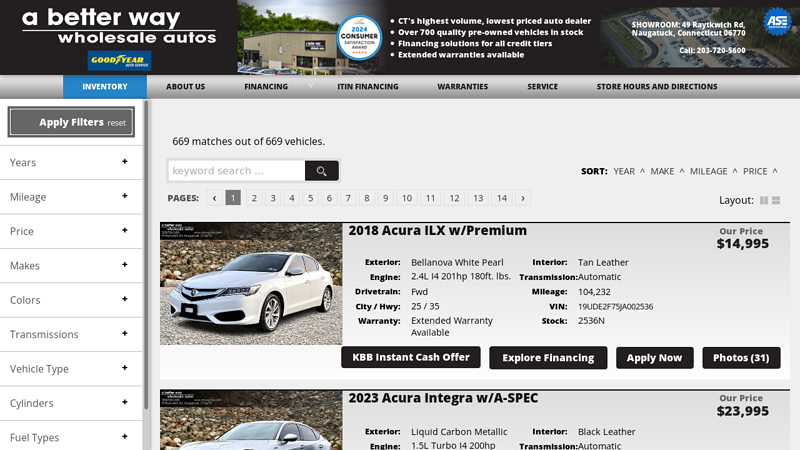The image size is (800, 450).
Task: Go to page 14
Action: (x=502, y=198)
